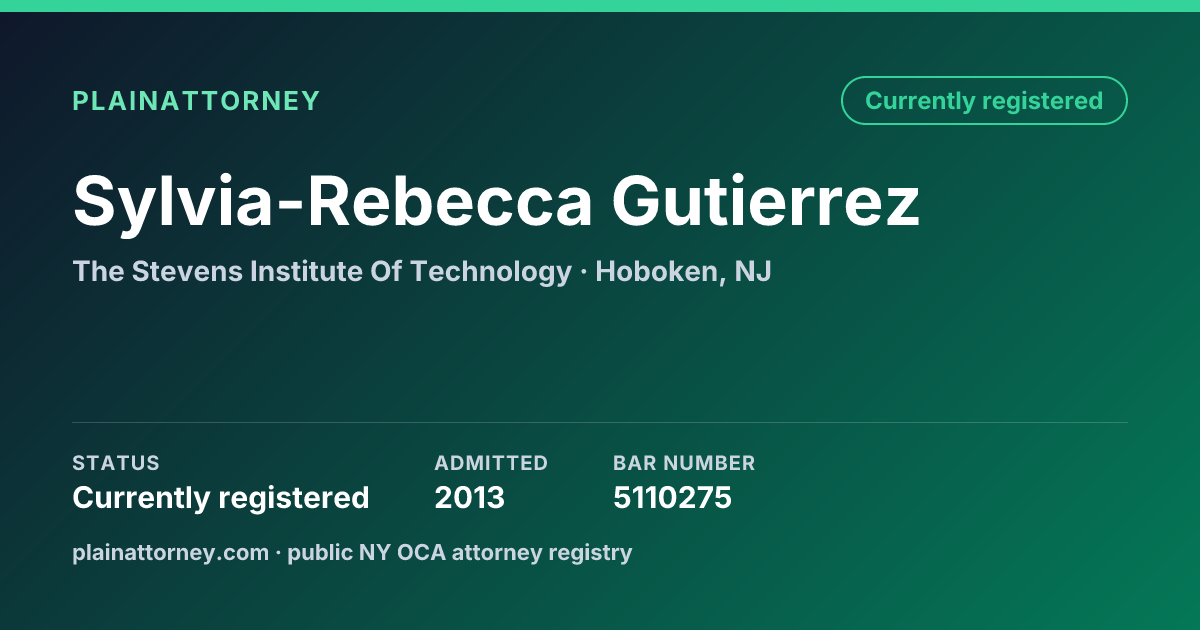1200x630 pixels.
Task: Click the ADMITTED label
Action: (491, 463)
